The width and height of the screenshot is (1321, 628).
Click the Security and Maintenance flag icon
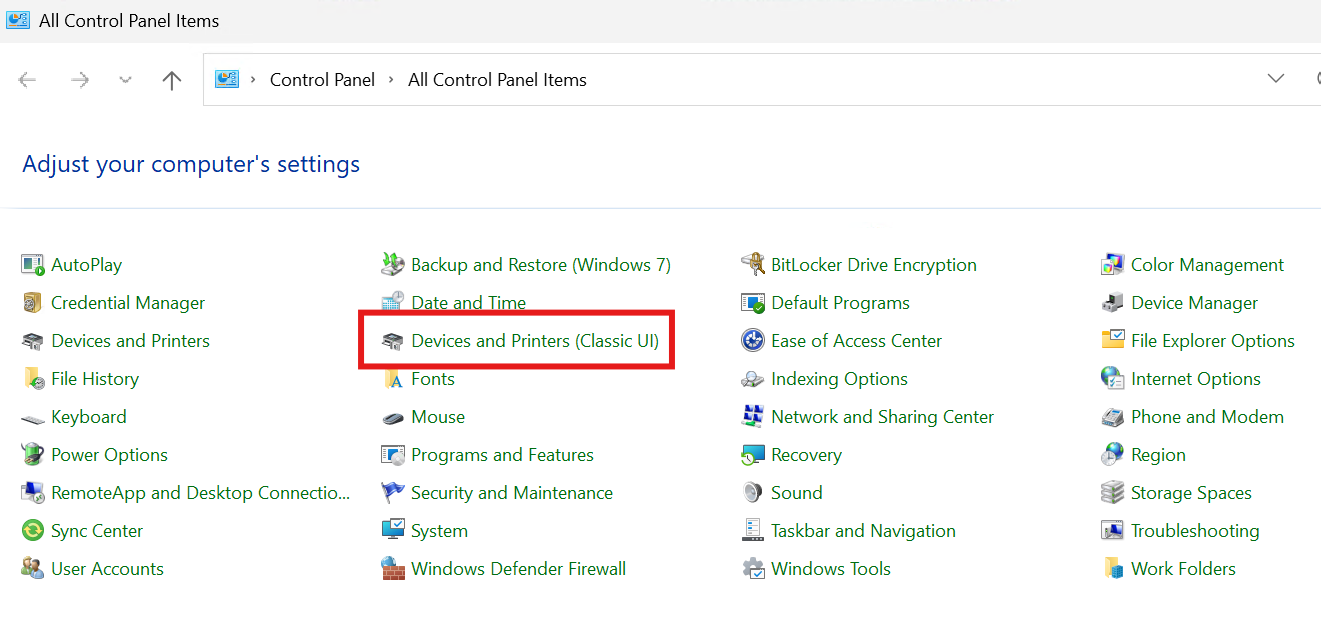[393, 493]
